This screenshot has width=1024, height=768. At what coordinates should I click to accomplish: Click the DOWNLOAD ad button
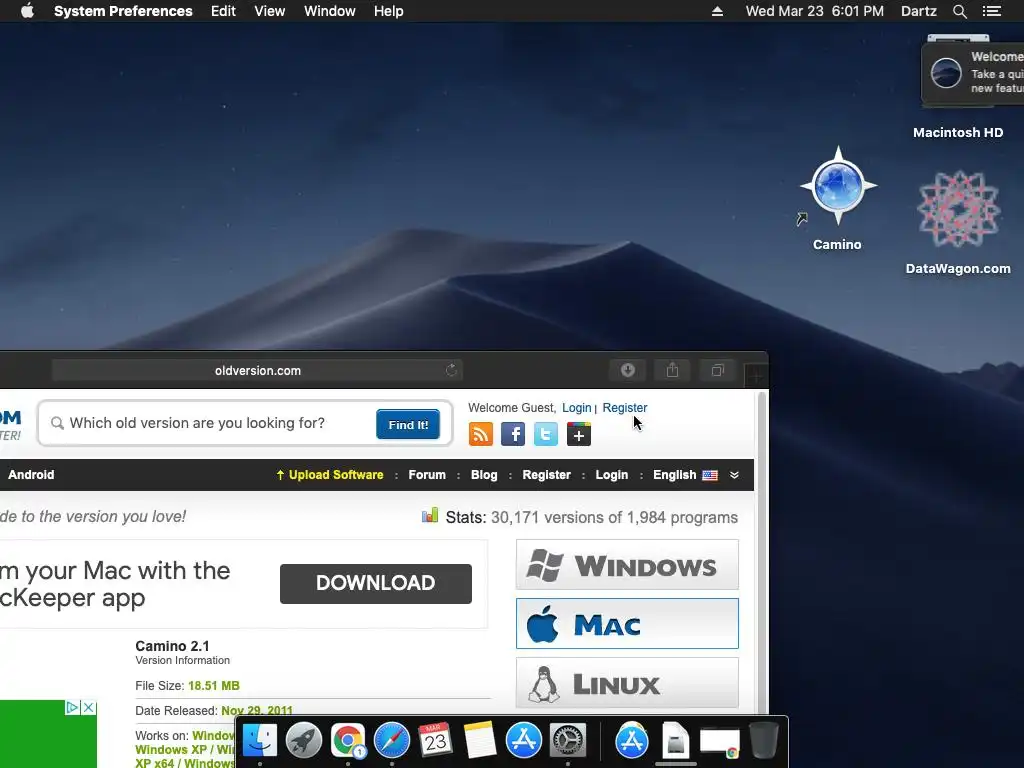376,583
